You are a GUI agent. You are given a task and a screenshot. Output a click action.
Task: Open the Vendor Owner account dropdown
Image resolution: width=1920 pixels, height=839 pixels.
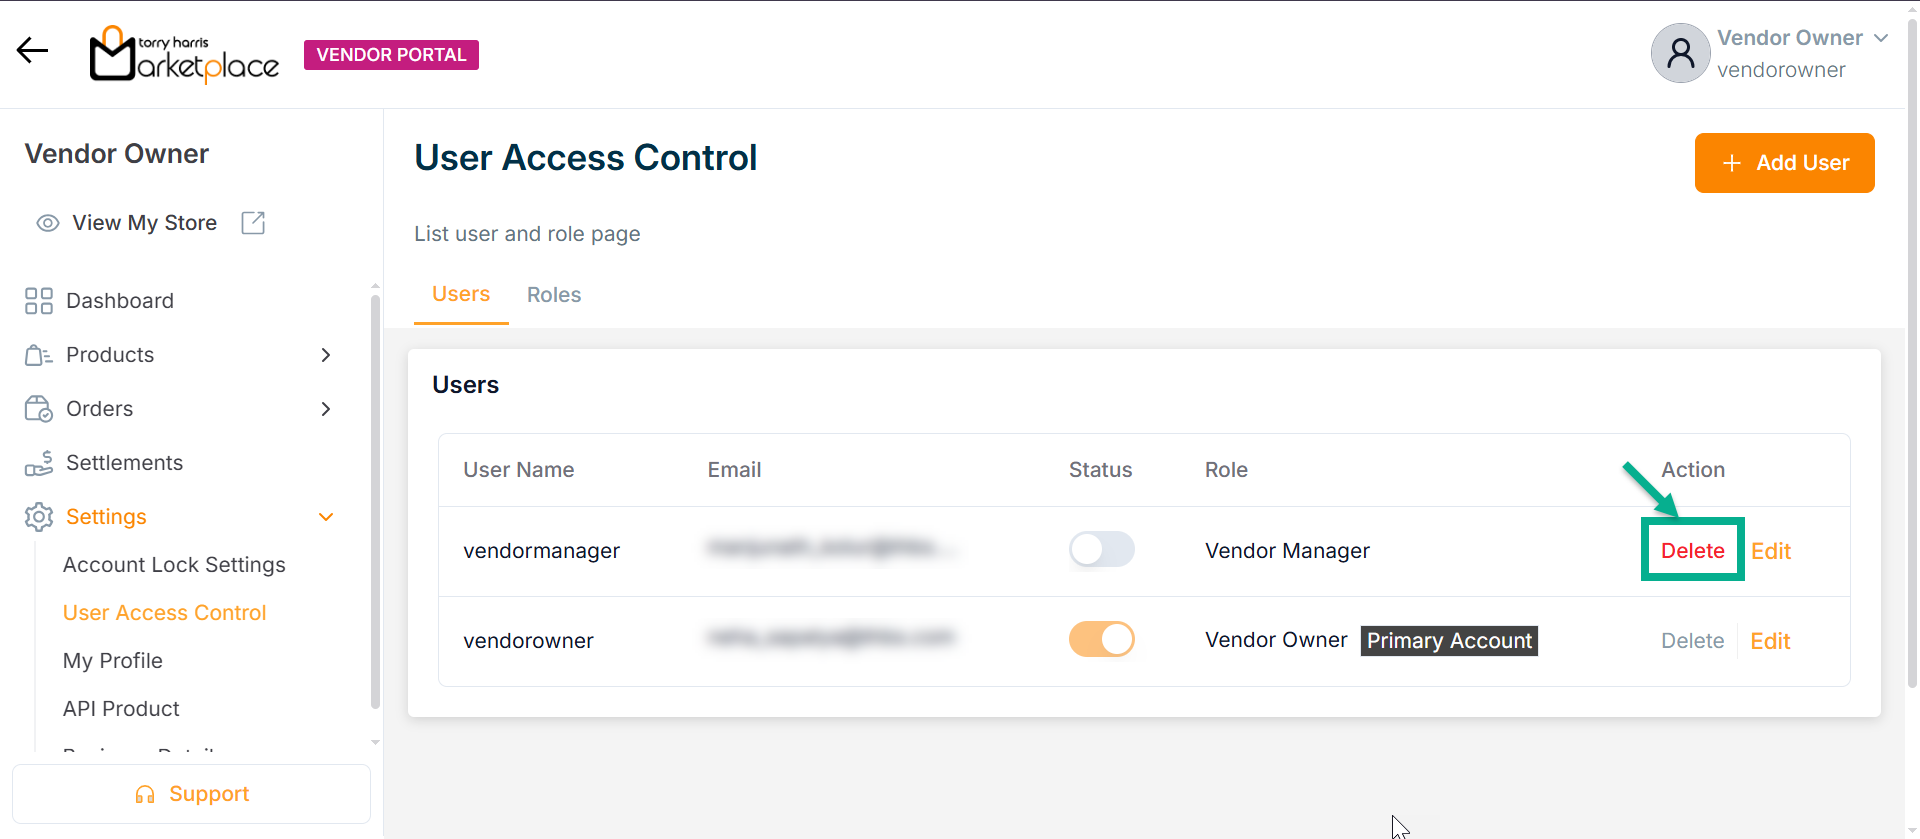tap(1881, 38)
